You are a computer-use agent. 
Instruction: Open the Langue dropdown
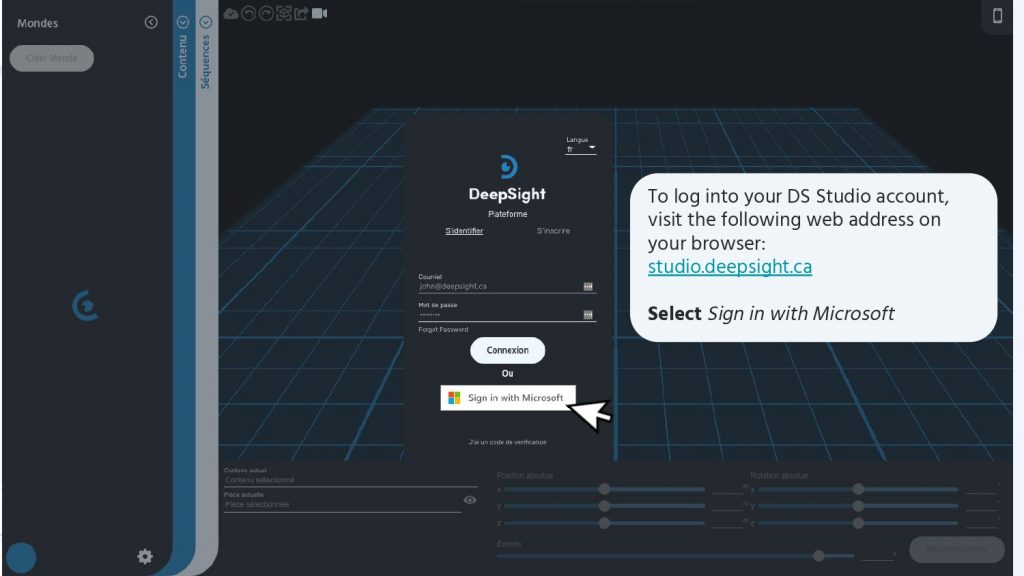tap(581, 148)
